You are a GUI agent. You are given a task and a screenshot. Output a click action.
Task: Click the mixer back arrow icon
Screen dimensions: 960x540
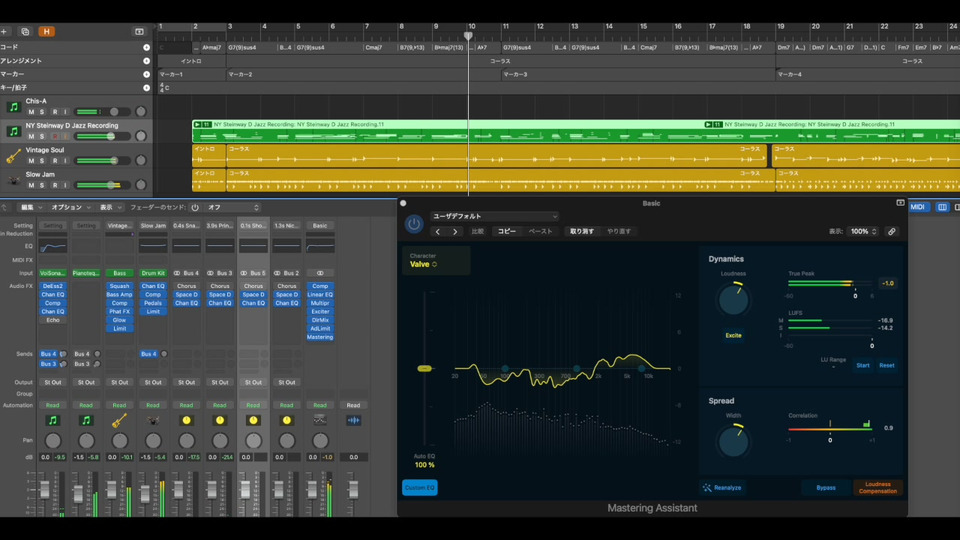[x=5, y=207]
